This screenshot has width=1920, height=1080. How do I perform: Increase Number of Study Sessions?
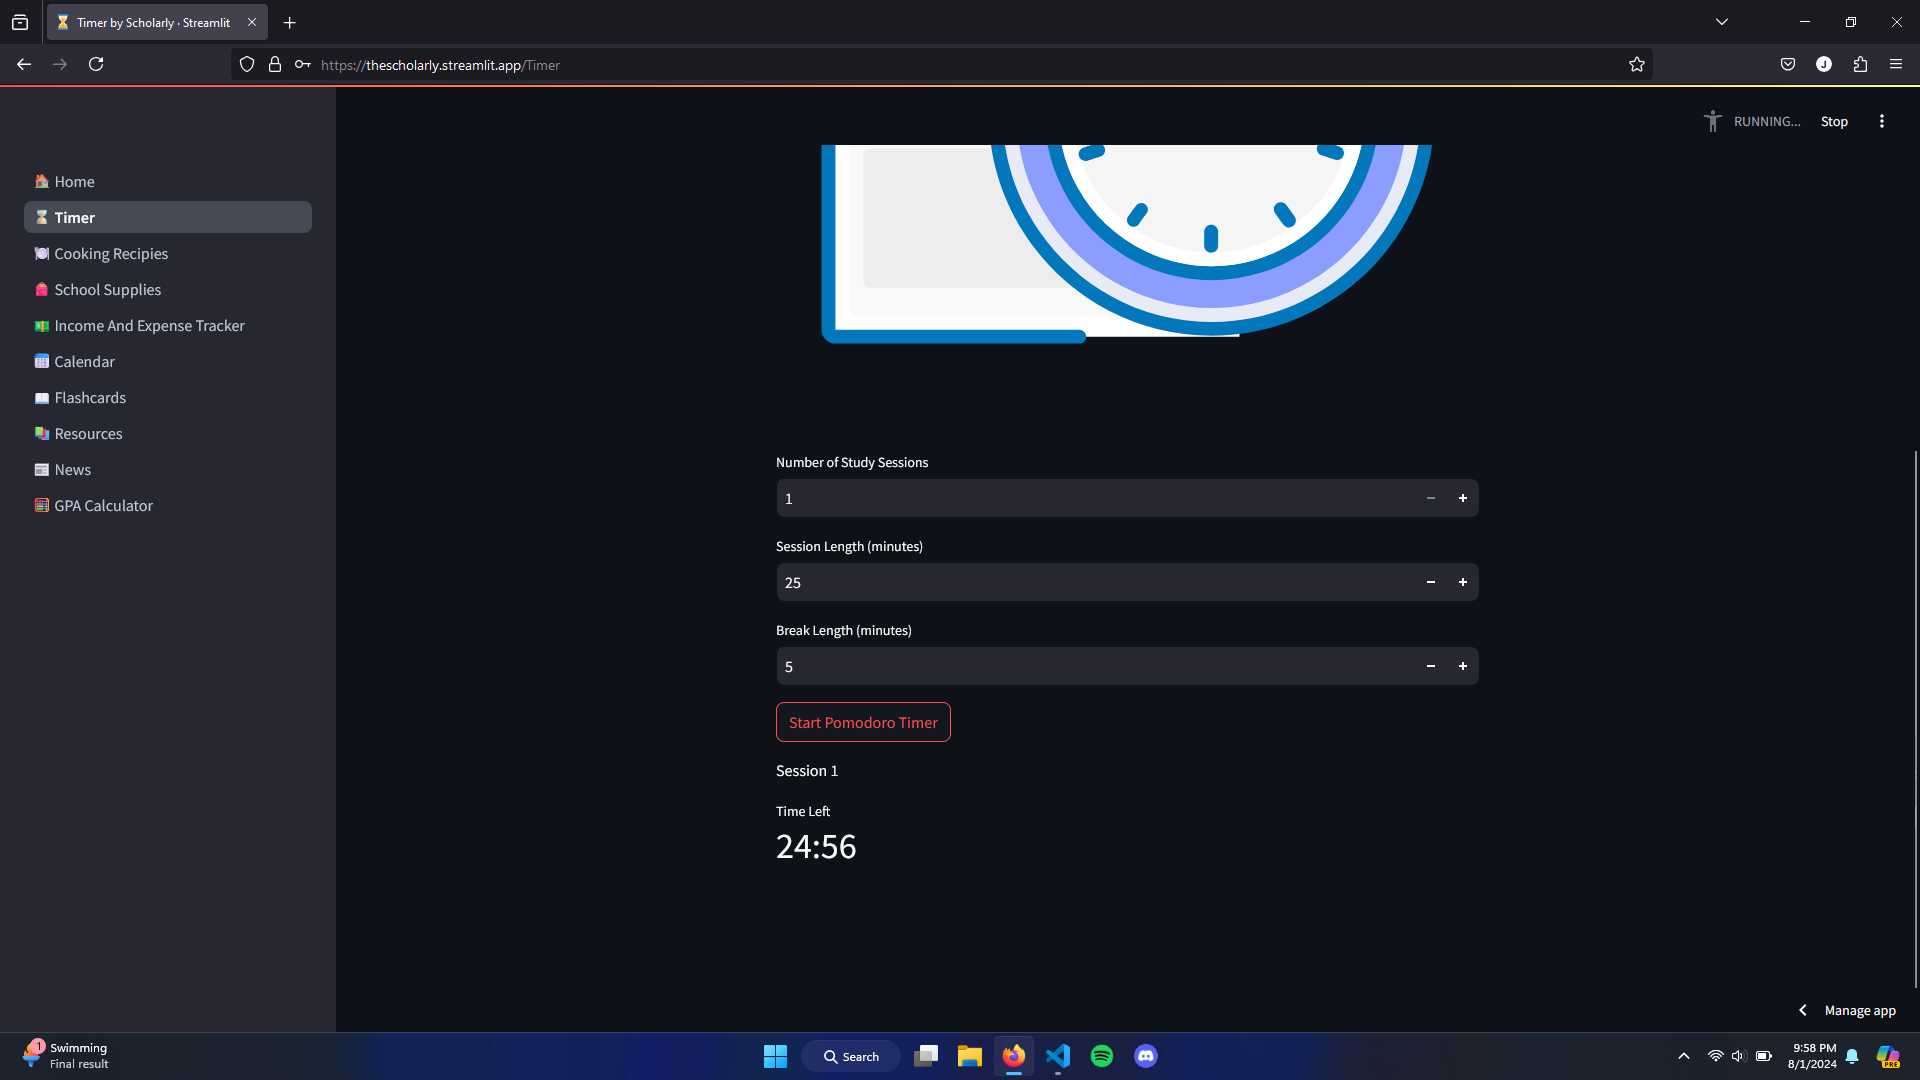1463,498
